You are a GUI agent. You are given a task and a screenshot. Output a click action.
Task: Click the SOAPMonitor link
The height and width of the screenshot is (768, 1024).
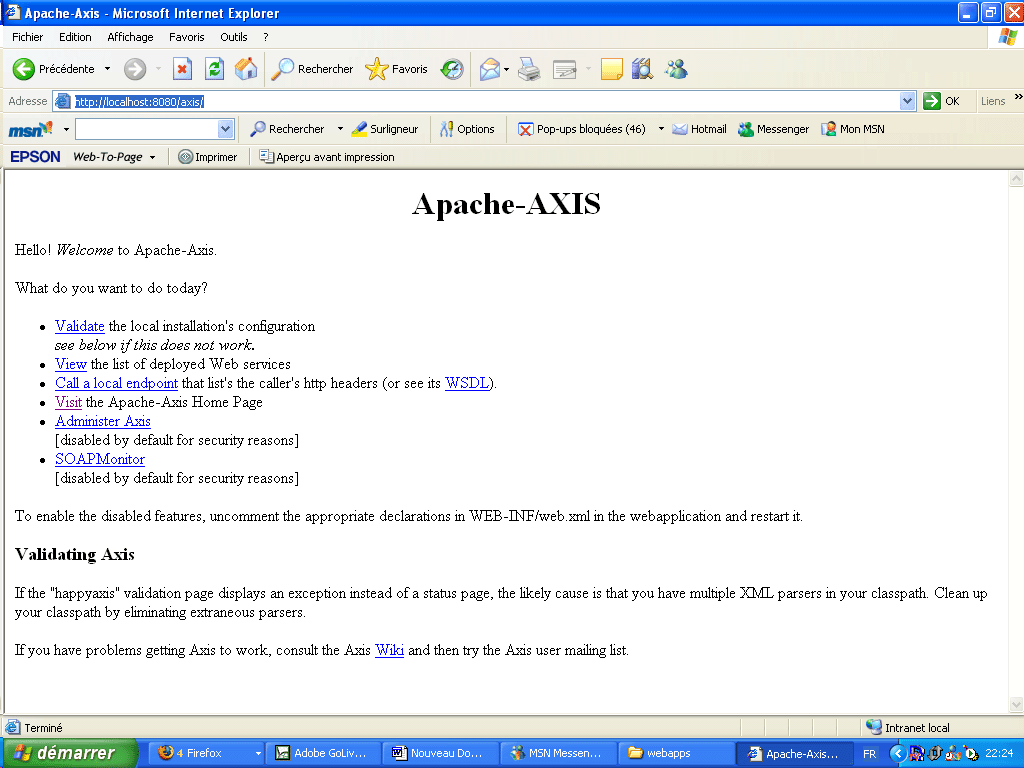[100, 459]
